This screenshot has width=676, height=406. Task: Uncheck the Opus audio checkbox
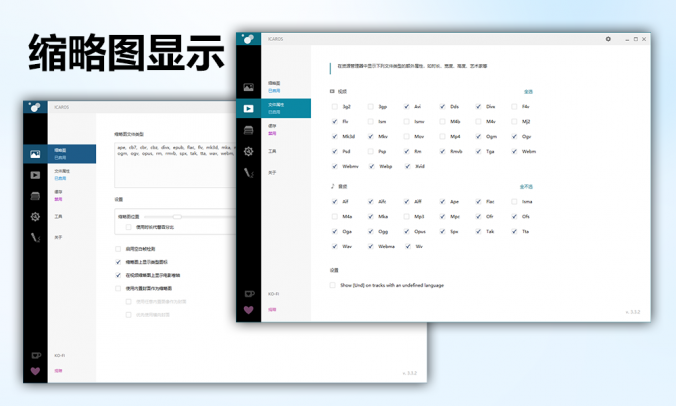(407, 231)
